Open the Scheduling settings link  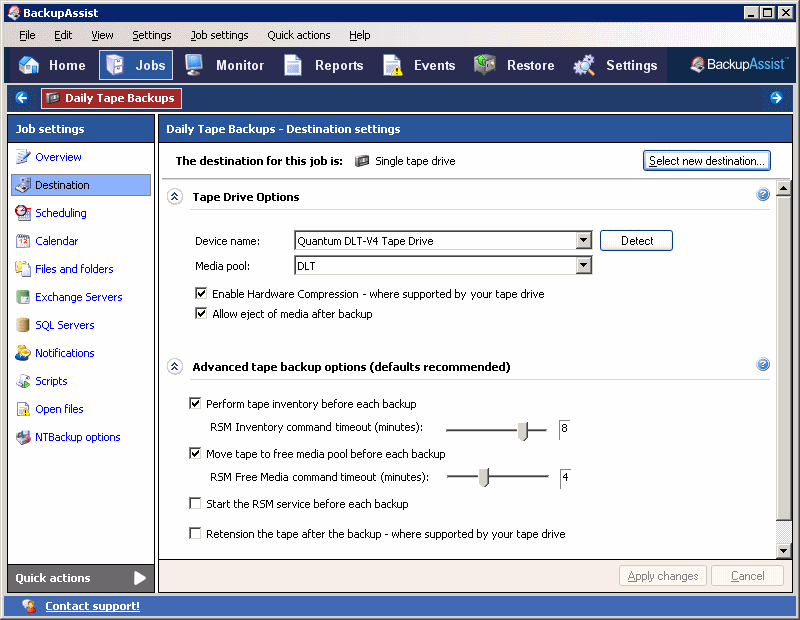tap(61, 213)
